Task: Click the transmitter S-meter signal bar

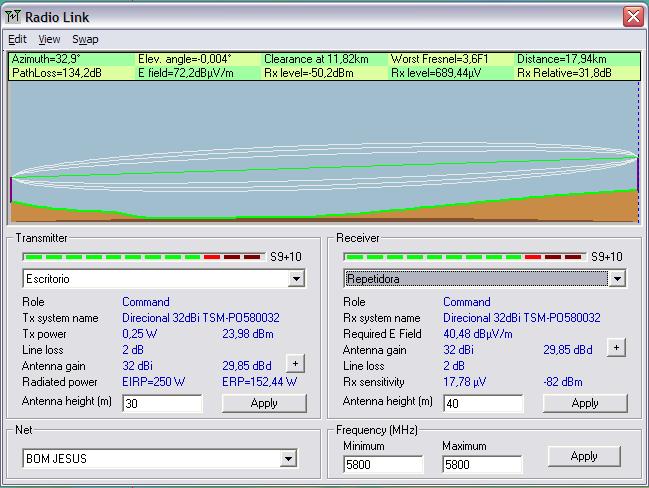Action: point(143,257)
